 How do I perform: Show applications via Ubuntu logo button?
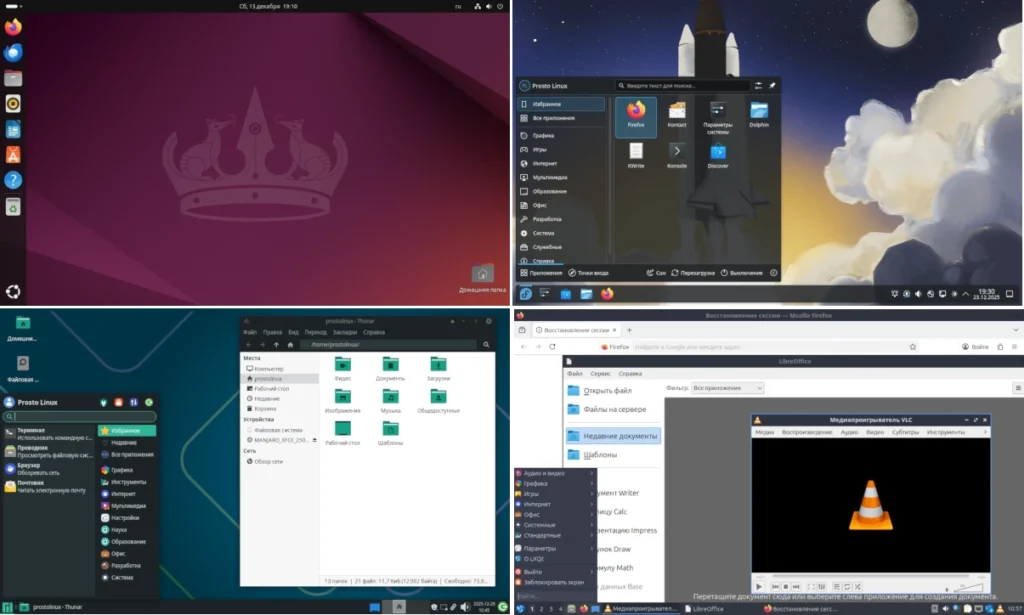(x=13, y=291)
